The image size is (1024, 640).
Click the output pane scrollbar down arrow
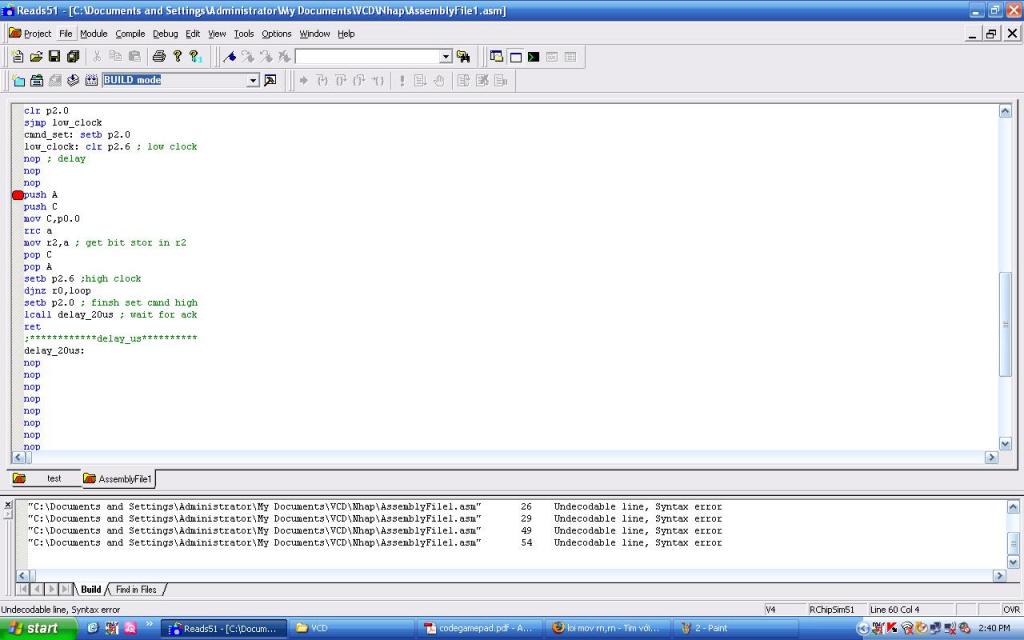[1013, 562]
